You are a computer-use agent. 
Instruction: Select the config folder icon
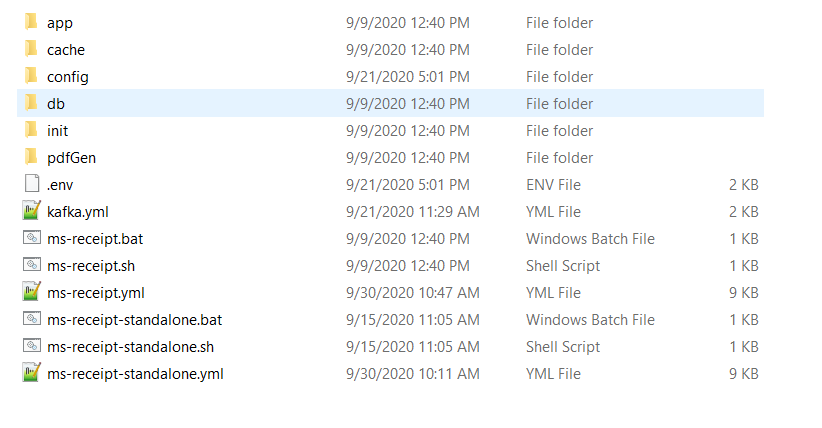point(30,76)
